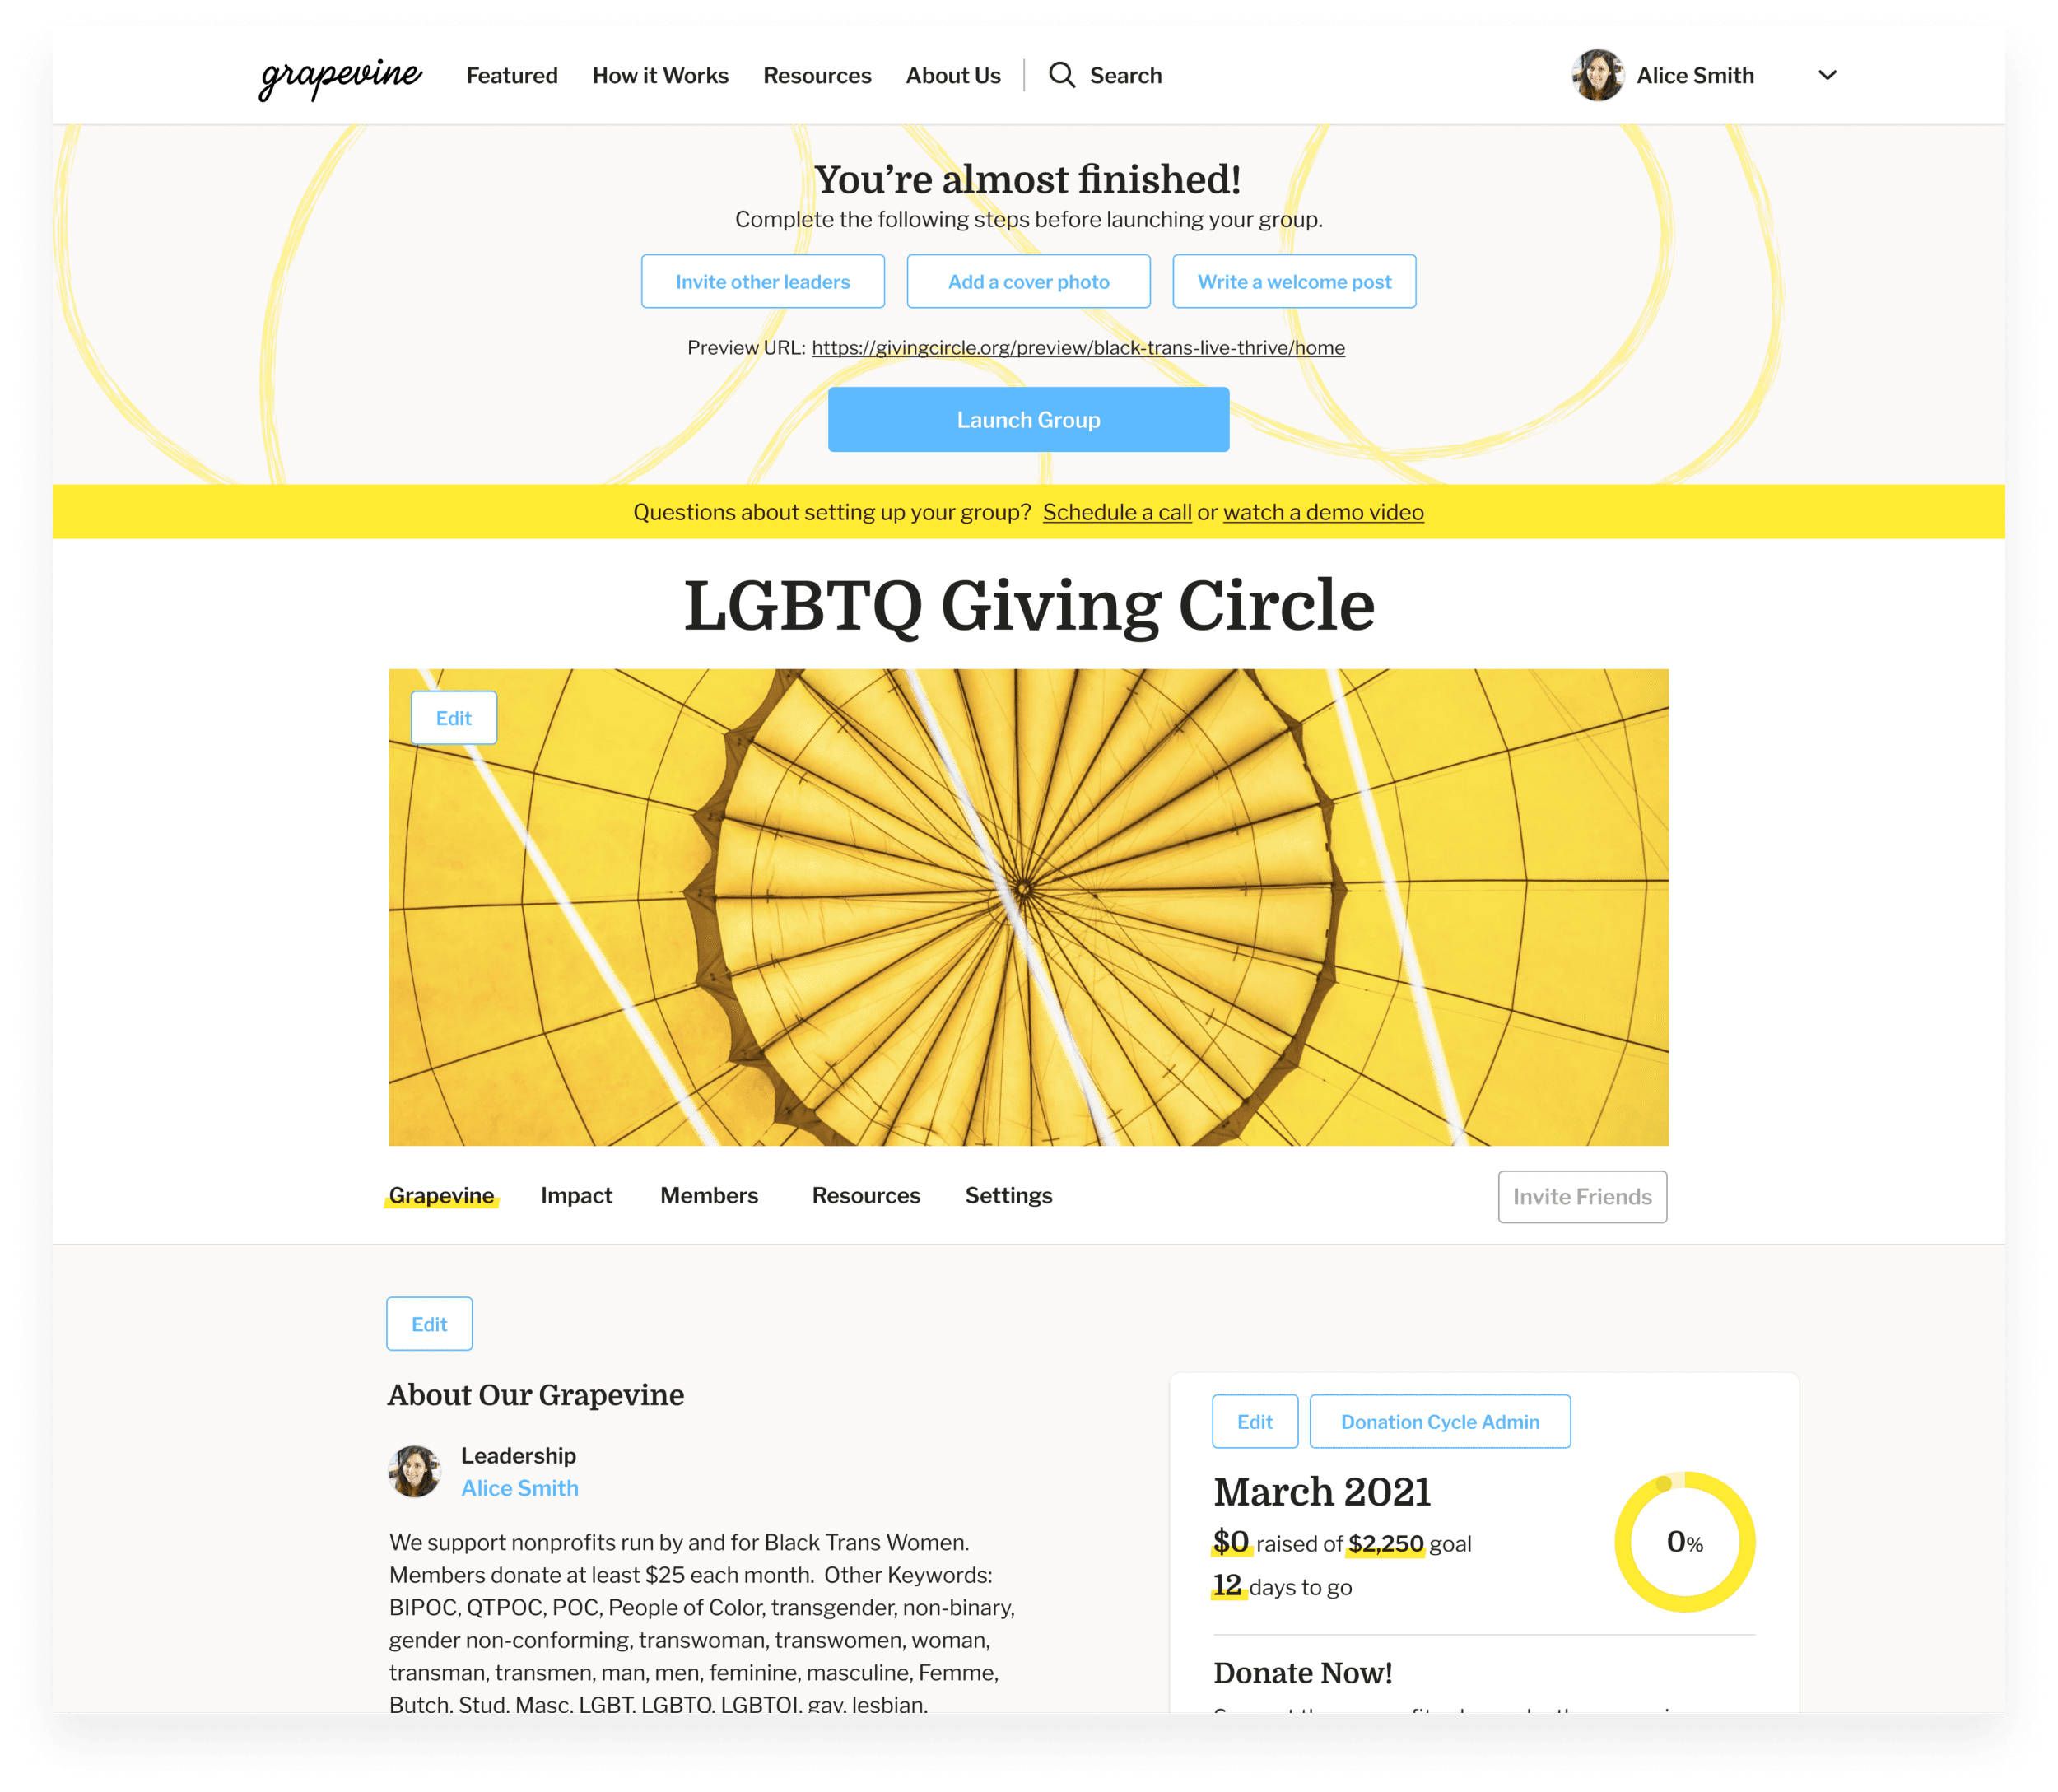
Task: Expand About Us menu item
Action: tap(952, 73)
